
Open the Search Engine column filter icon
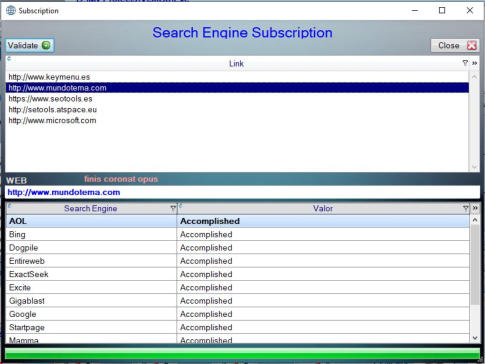pos(173,208)
